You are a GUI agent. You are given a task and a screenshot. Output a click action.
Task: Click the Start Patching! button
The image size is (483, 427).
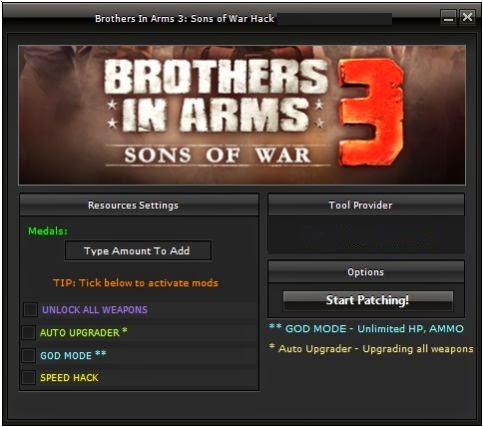368,300
